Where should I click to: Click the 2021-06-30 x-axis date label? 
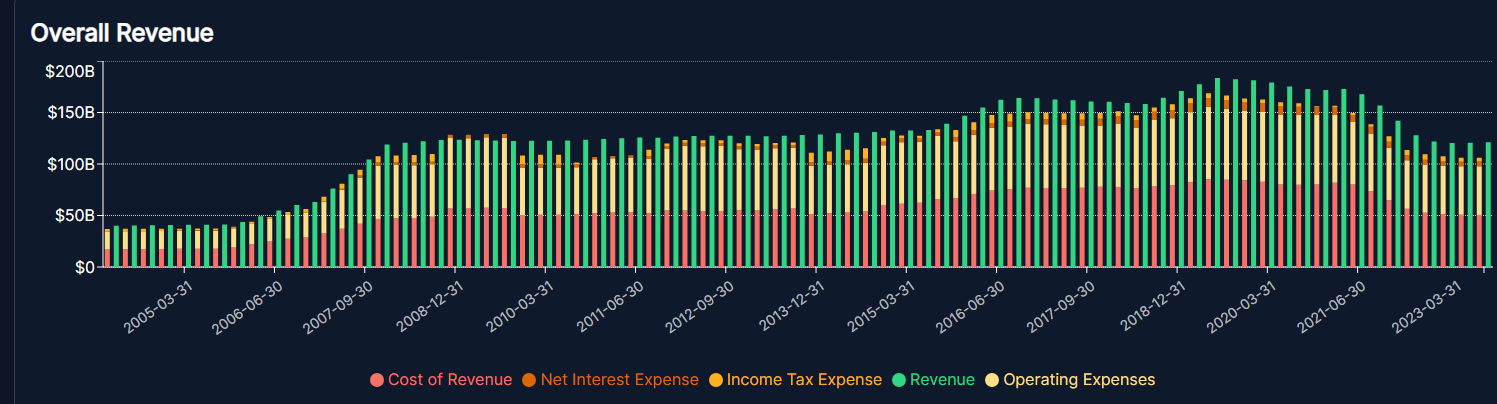coord(1333,308)
